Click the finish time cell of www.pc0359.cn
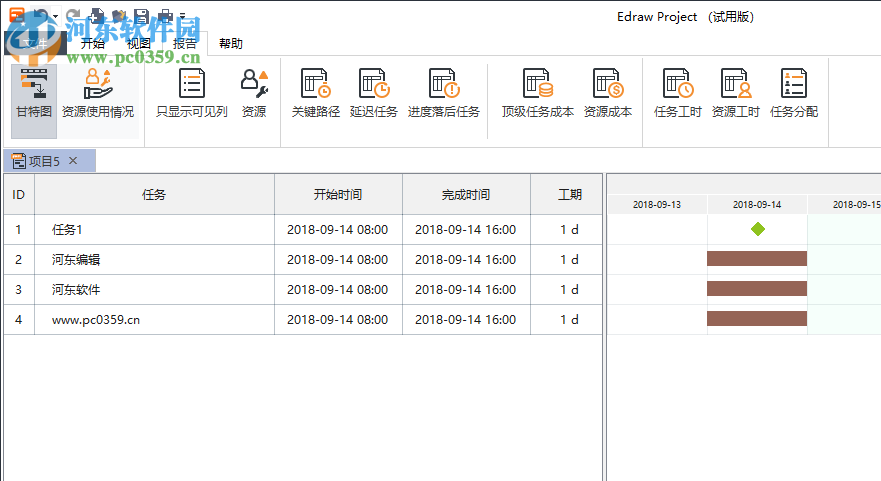The height and width of the screenshot is (481, 881). click(x=466, y=320)
